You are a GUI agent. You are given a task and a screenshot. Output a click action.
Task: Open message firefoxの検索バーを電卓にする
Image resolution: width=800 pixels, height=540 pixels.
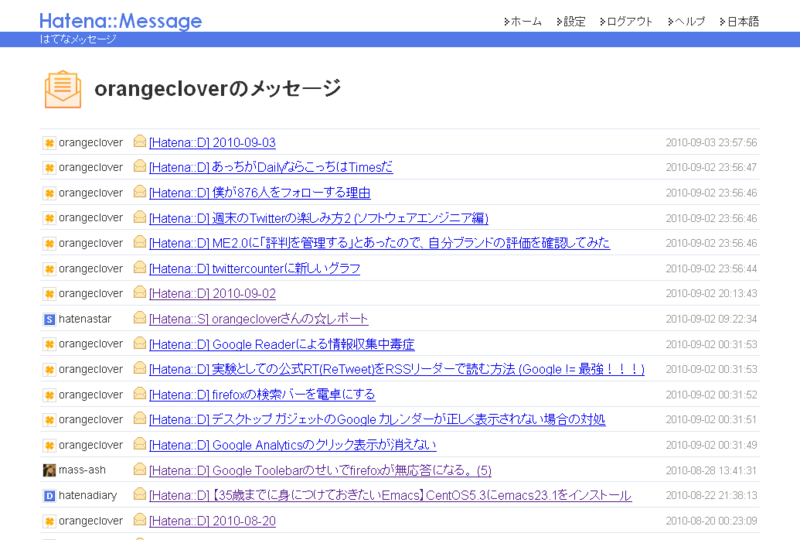pos(262,395)
